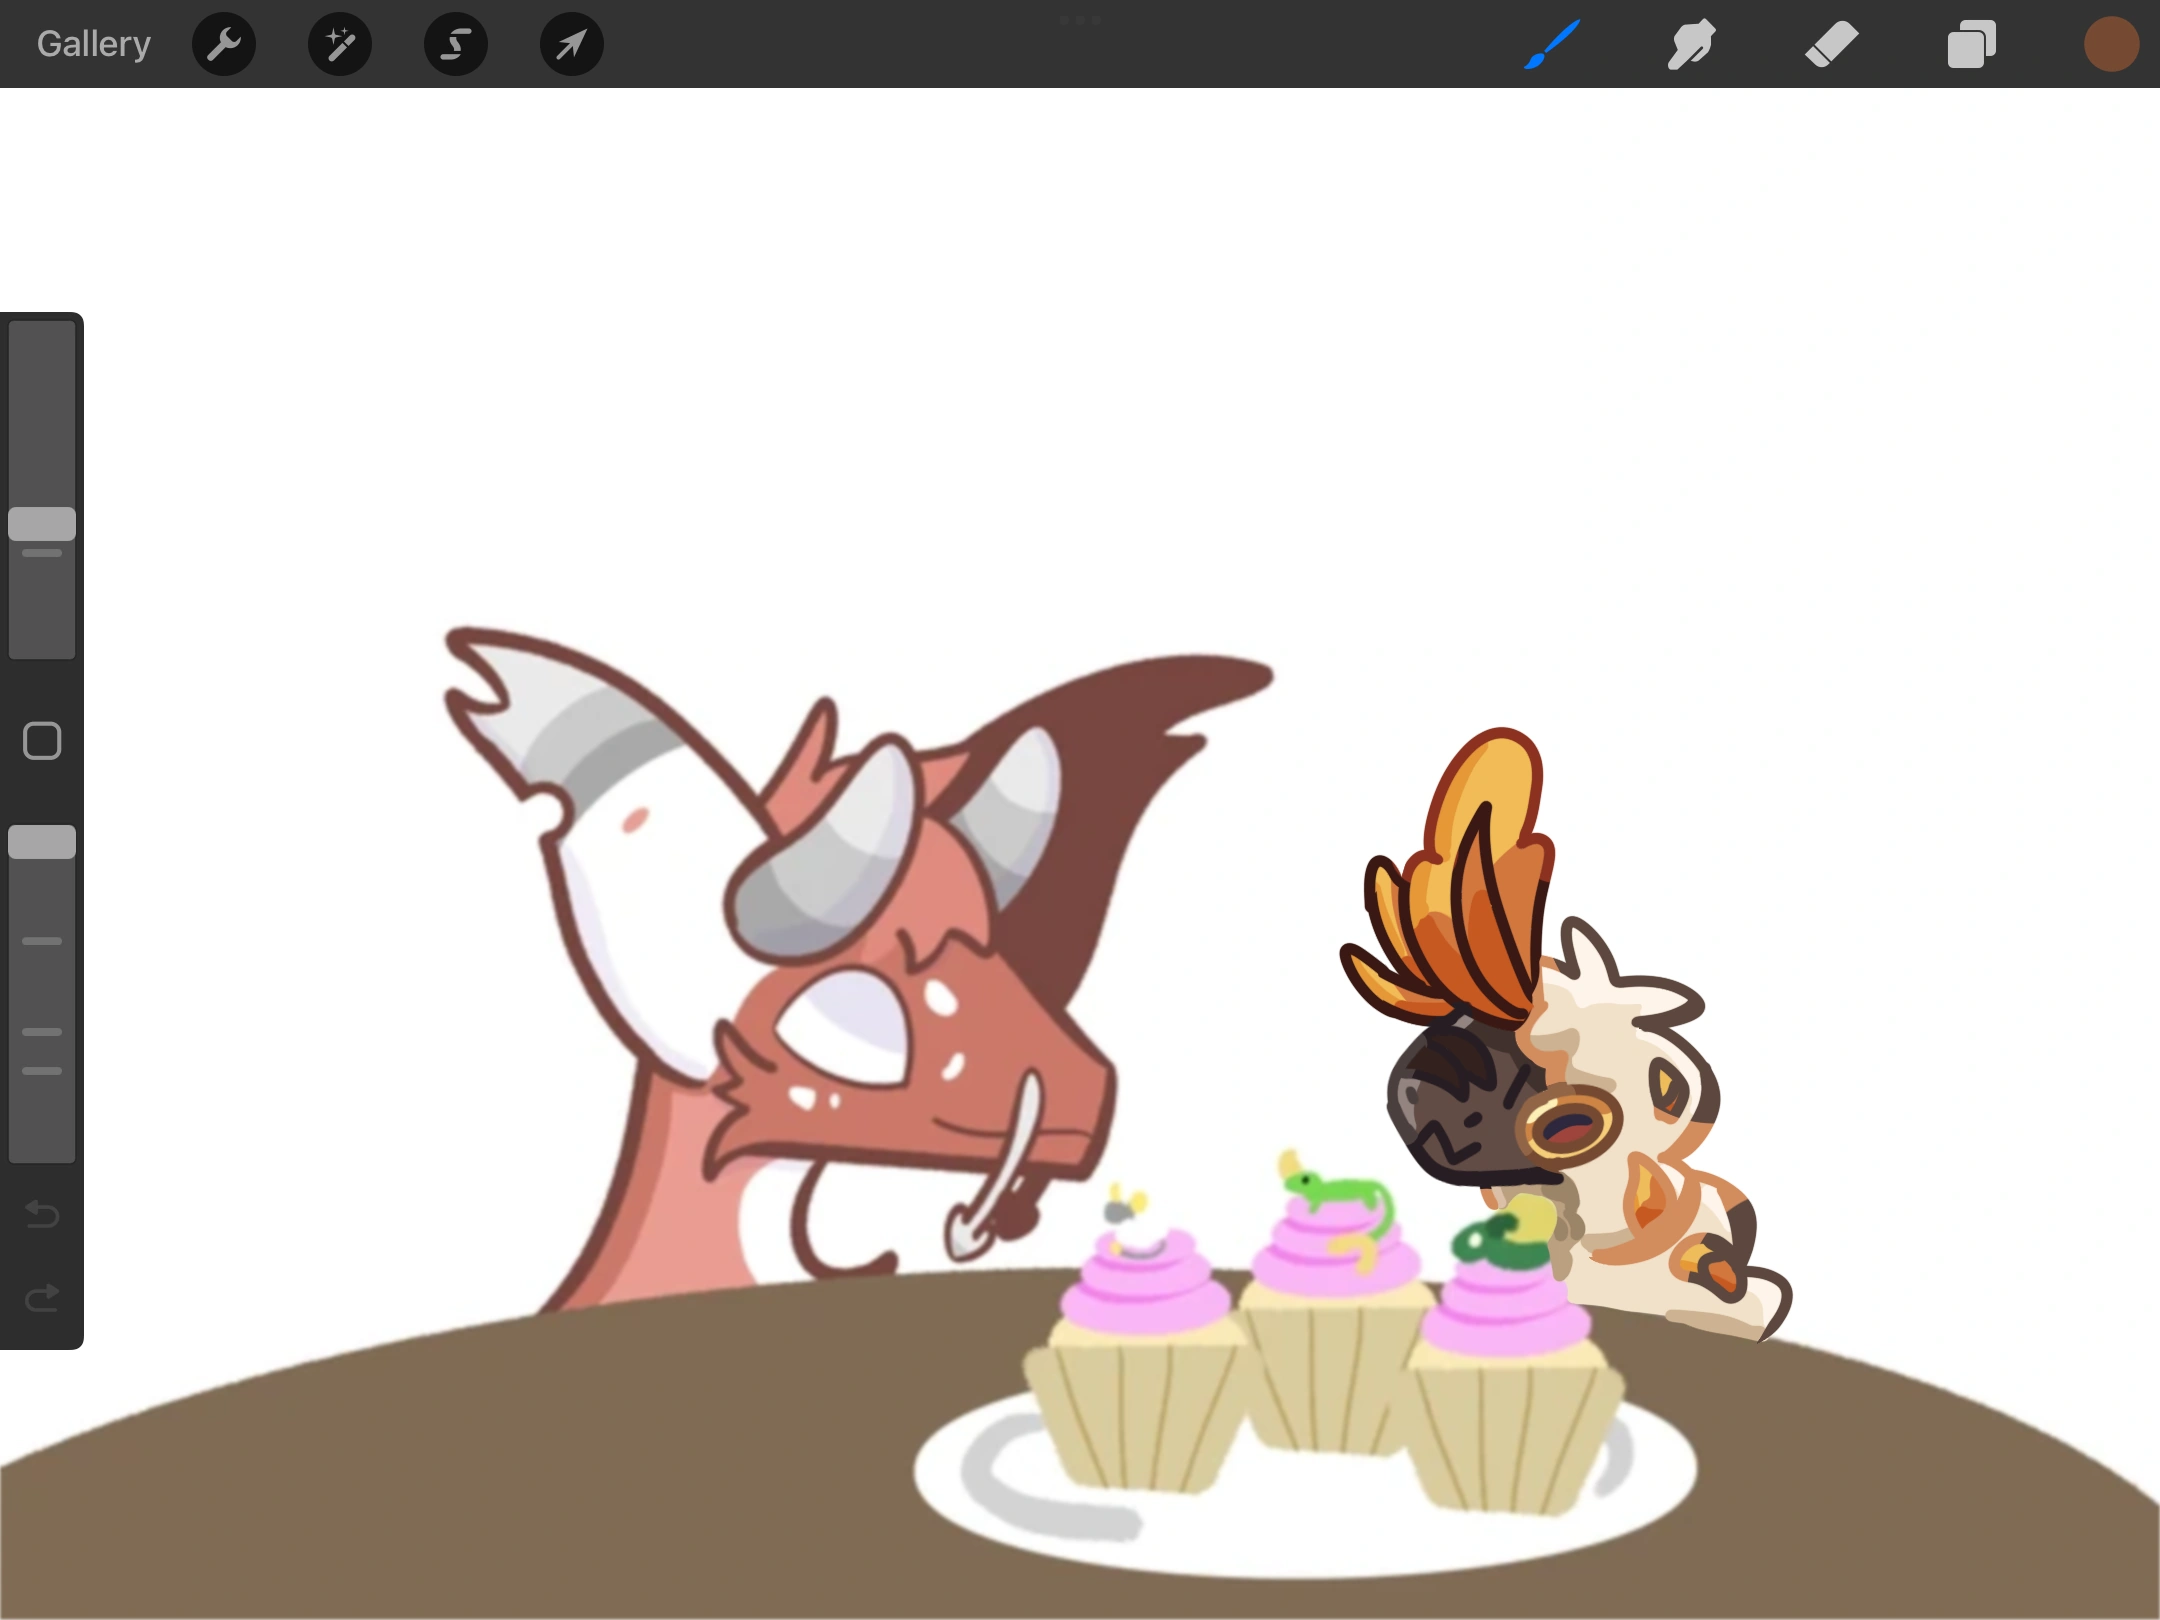Select the Smudge tool
The image size is (2160, 1620).
1692,44
